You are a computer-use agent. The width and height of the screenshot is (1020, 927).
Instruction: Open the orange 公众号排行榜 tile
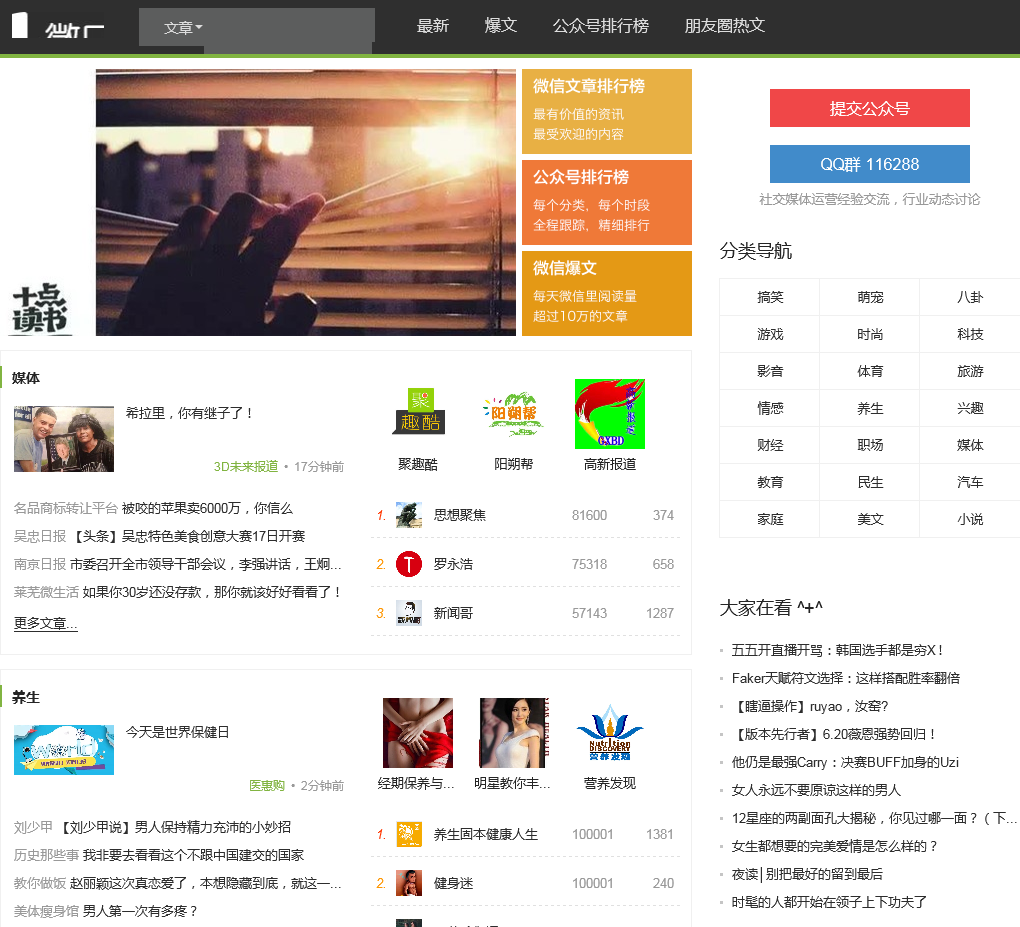tap(607, 202)
